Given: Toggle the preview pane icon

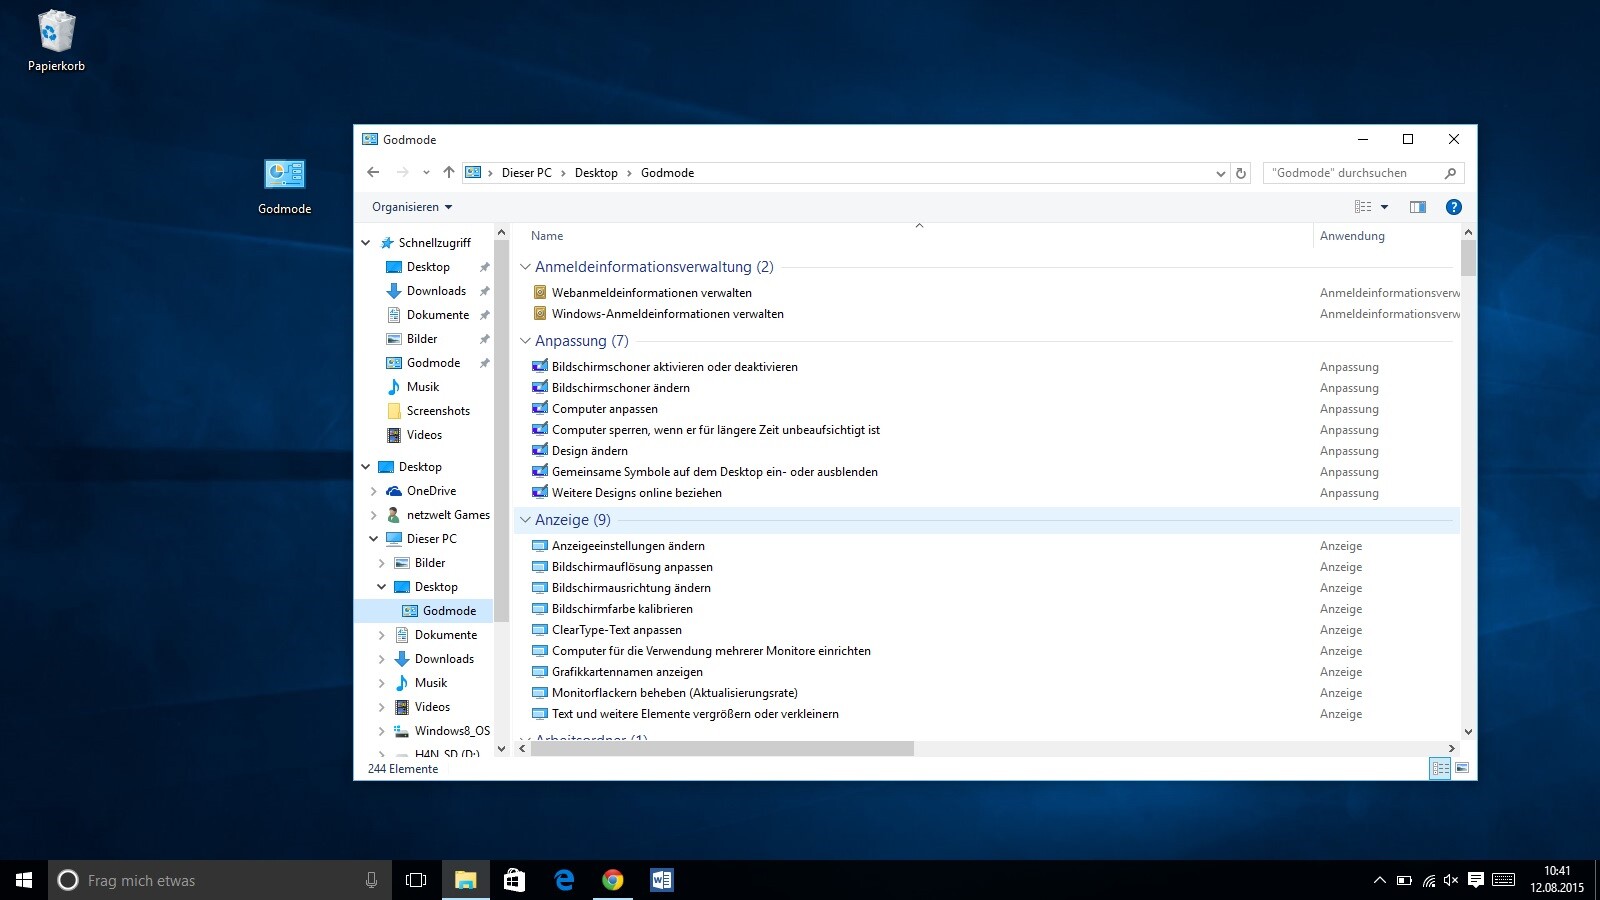Looking at the screenshot, I should [x=1417, y=207].
